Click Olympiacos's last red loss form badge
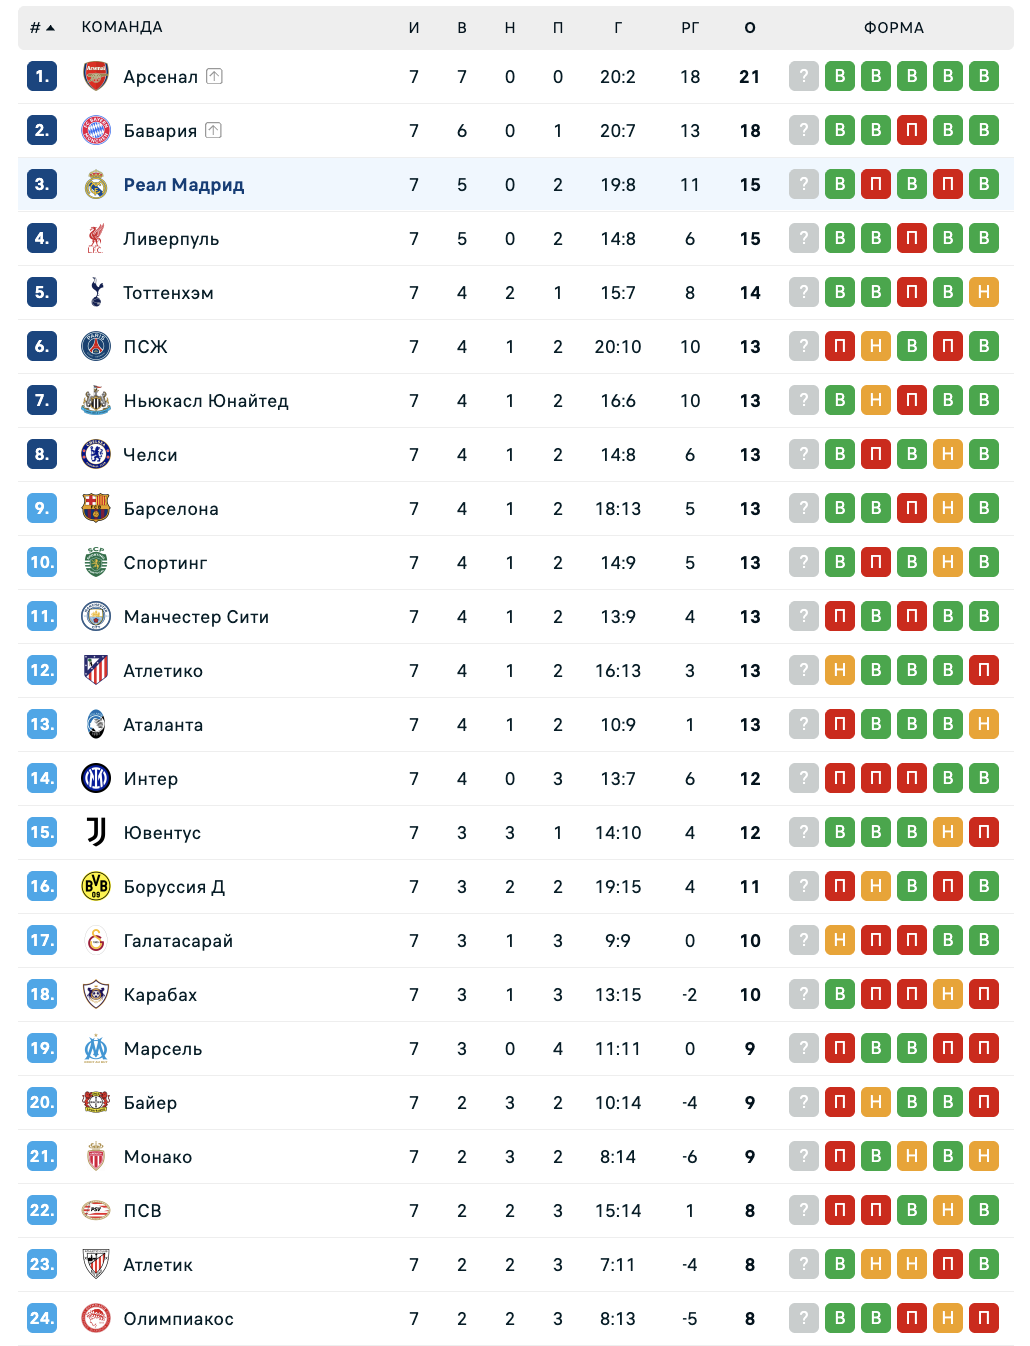 [984, 1318]
